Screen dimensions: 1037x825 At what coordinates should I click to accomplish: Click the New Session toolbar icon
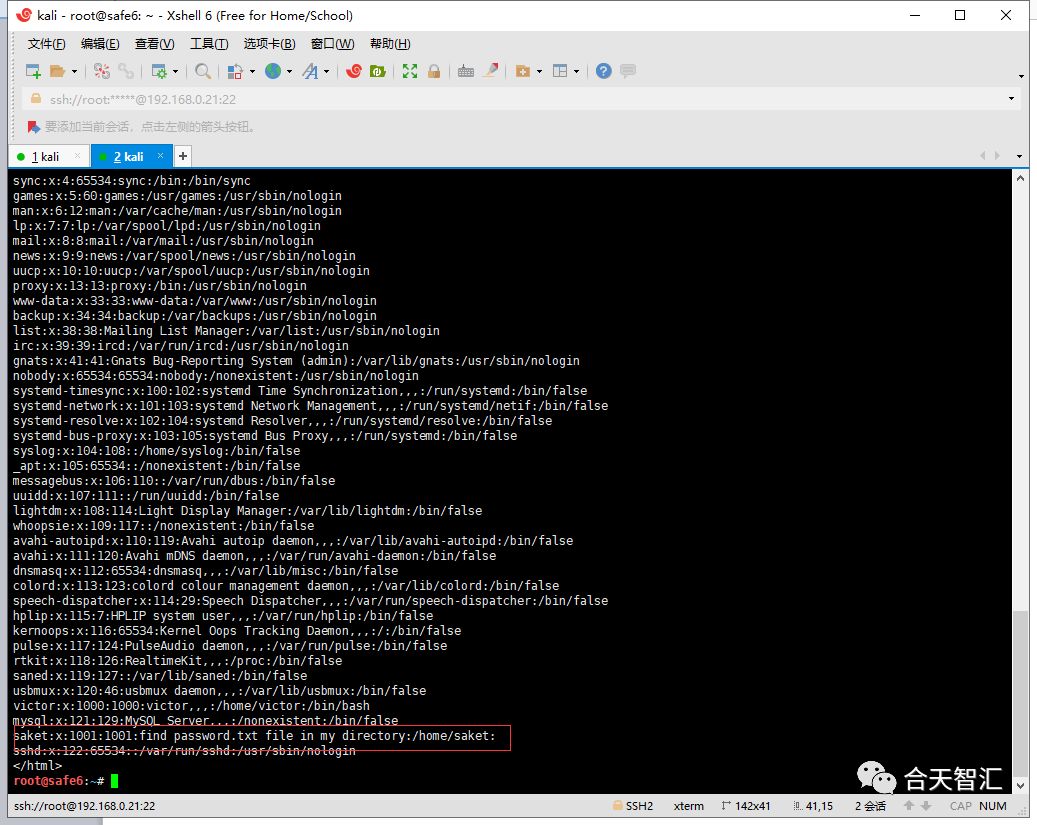coord(32,71)
